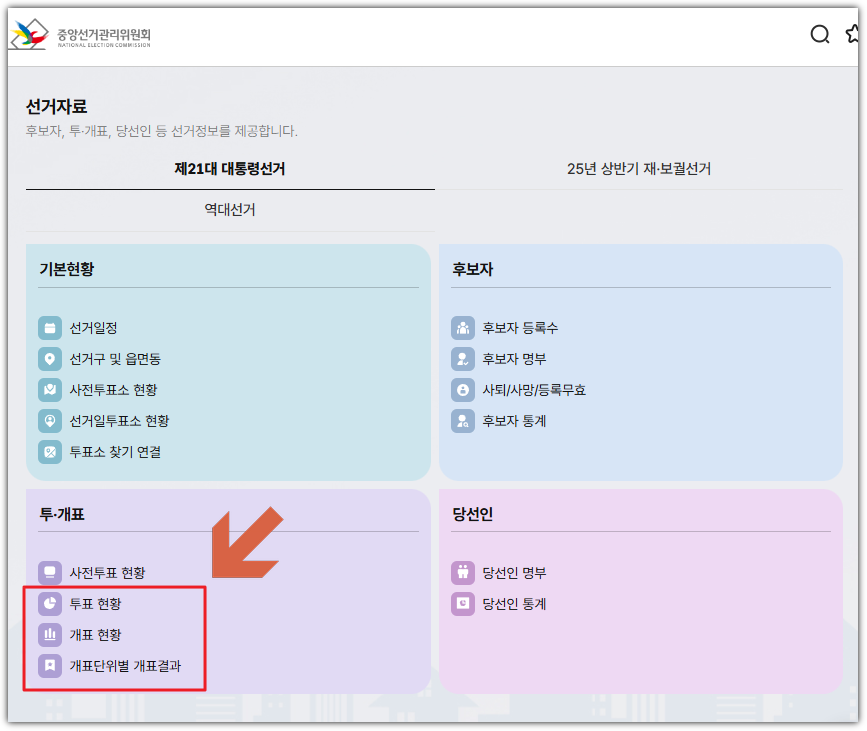The height and width of the screenshot is (731, 867).
Task: Click the 당선인 section heading
Action: (x=473, y=514)
